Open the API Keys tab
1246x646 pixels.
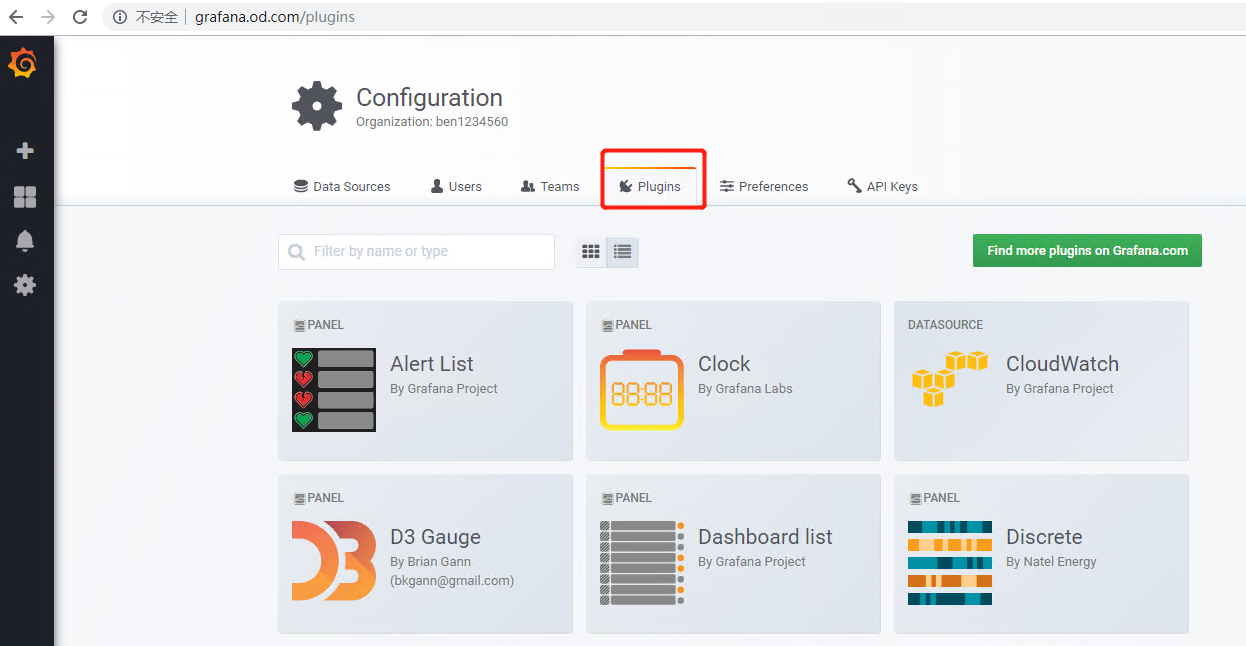tap(882, 187)
